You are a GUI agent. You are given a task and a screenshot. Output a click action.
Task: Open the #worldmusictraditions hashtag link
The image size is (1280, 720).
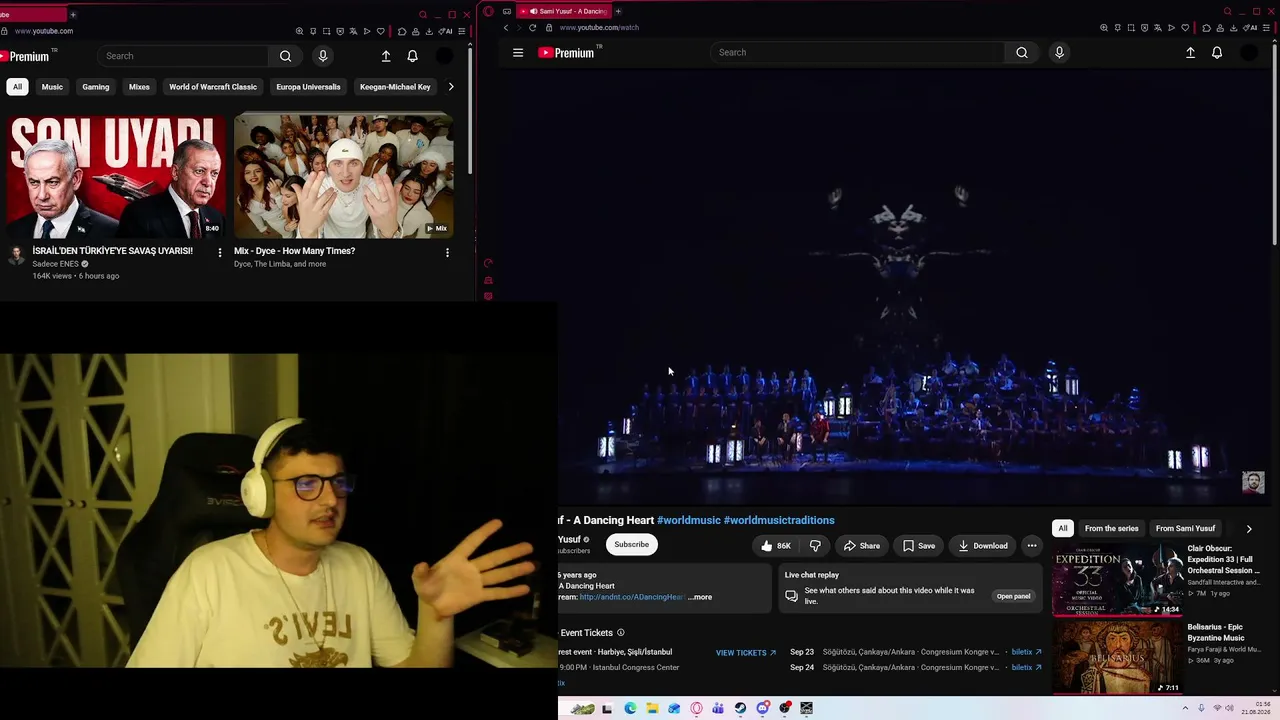[x=779, y=520]
